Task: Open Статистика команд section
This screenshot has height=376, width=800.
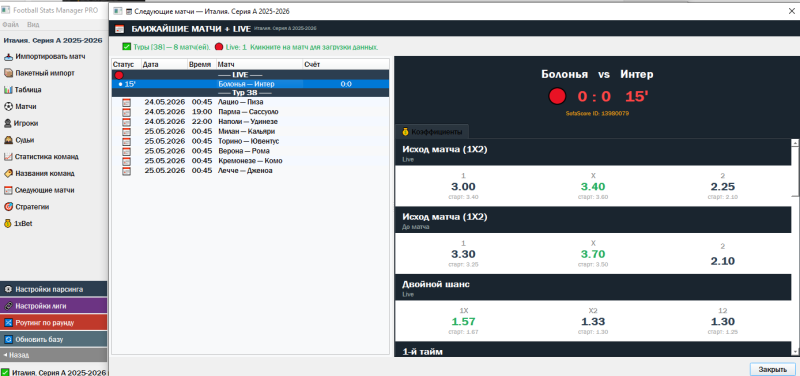Action: point(47,157)
